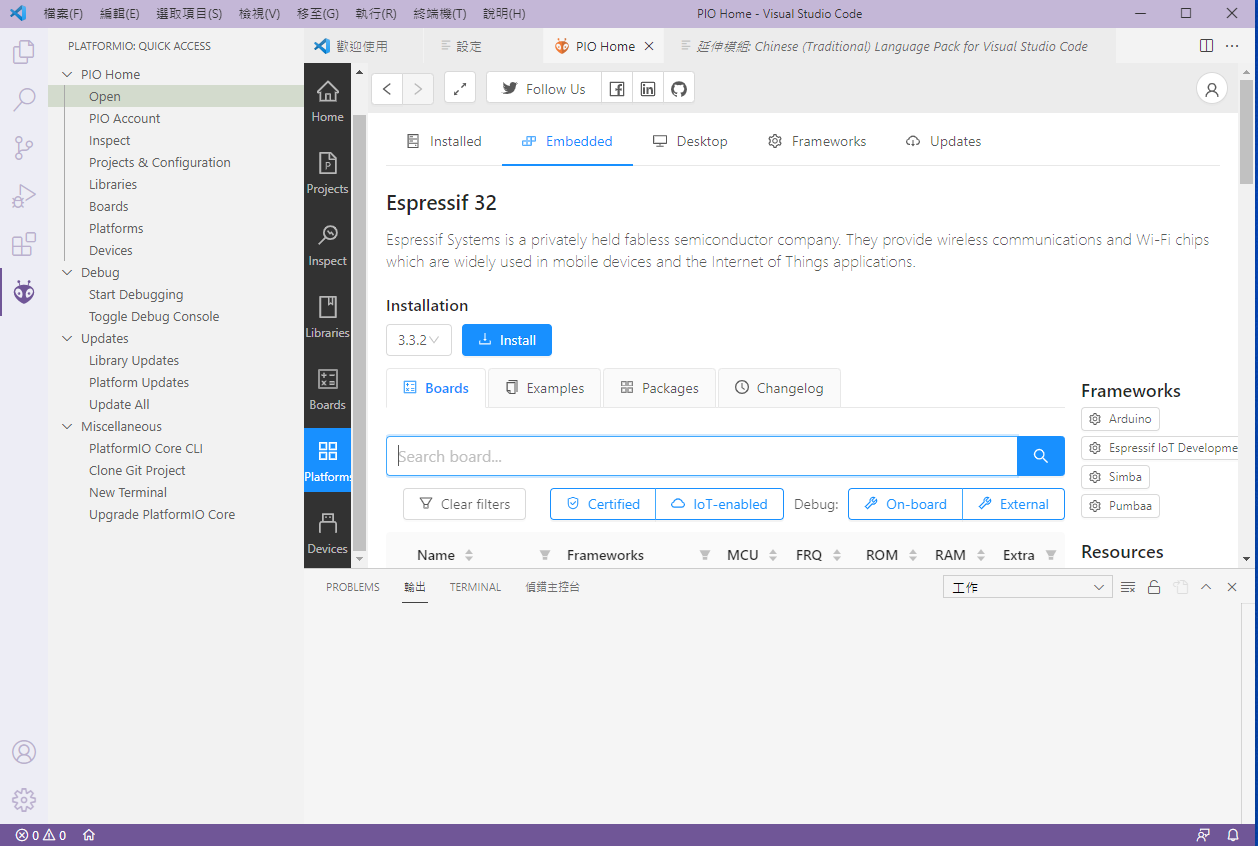
Task: Open the editor more actions ellipsis
Action: (1233, 46)
